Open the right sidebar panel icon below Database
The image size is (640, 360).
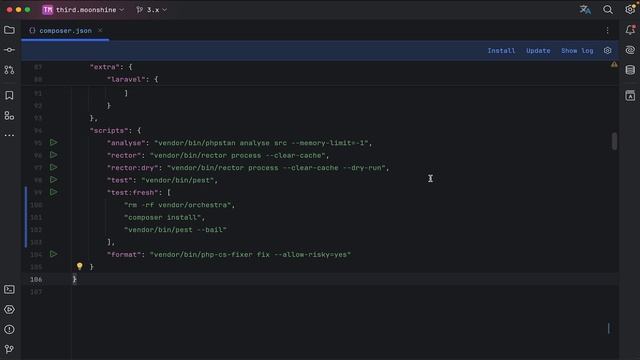click(x=630, y=95)
